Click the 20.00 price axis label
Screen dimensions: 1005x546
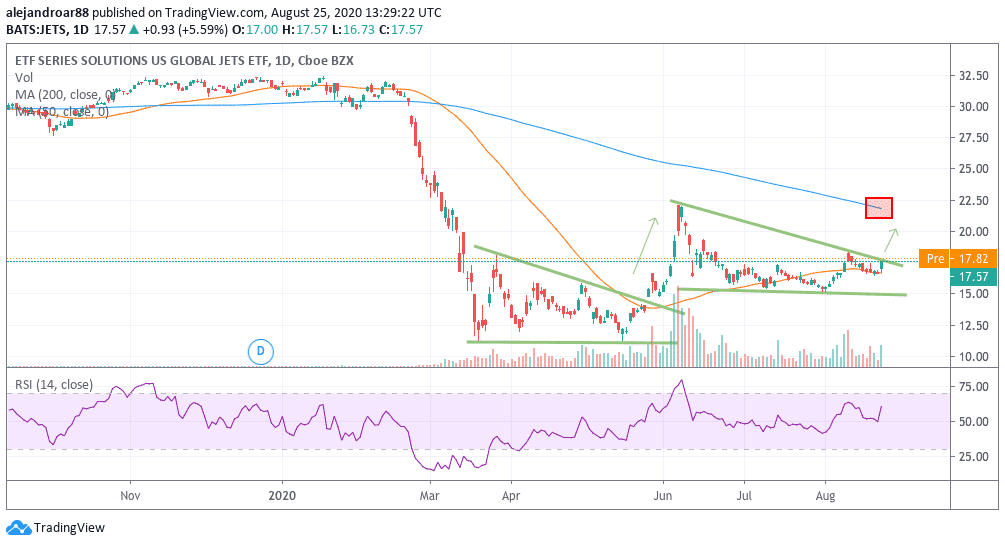pyautogui.click(x=974, y=232)
